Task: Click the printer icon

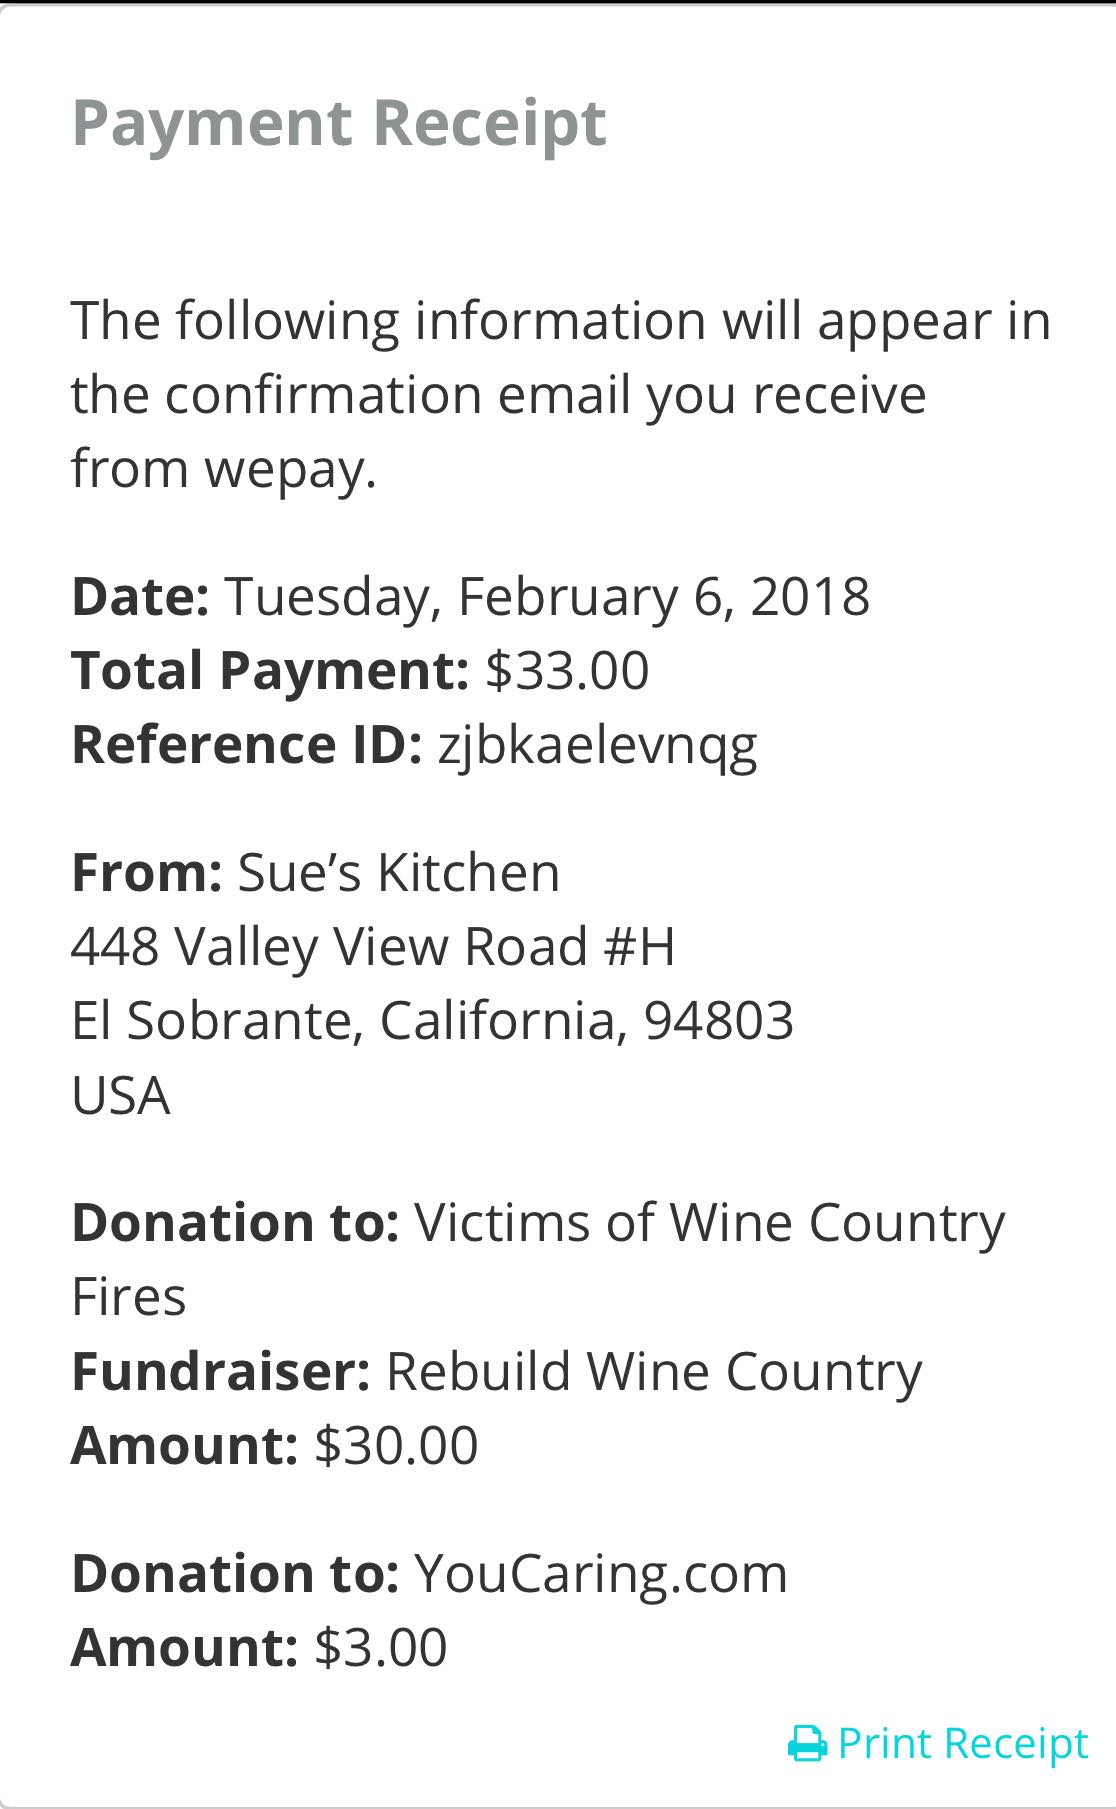Action: [x=807, y=1744]
